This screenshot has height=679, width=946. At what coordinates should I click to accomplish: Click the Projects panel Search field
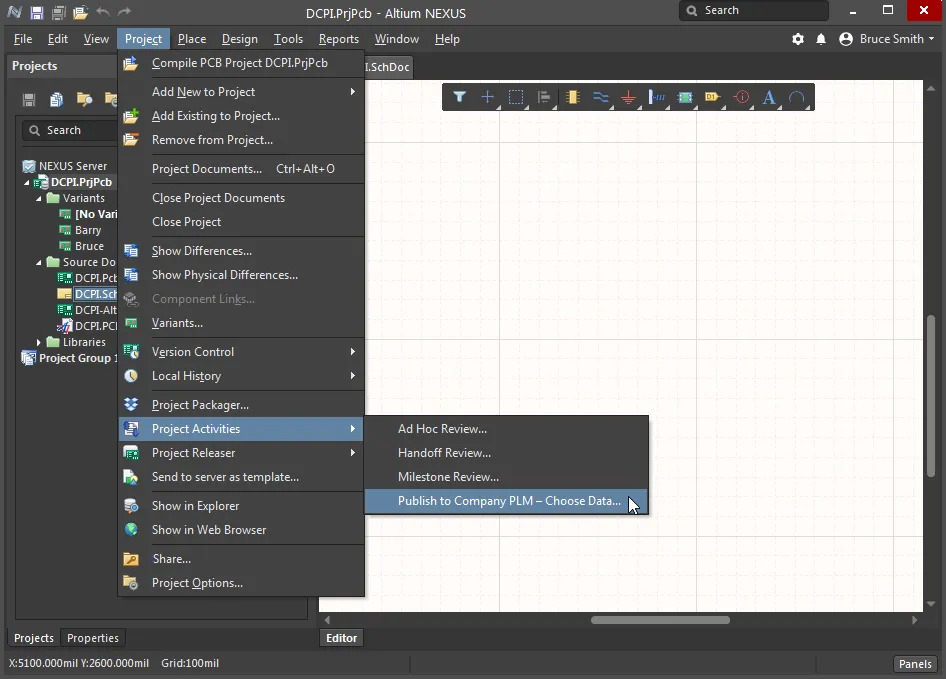[70, 130]
